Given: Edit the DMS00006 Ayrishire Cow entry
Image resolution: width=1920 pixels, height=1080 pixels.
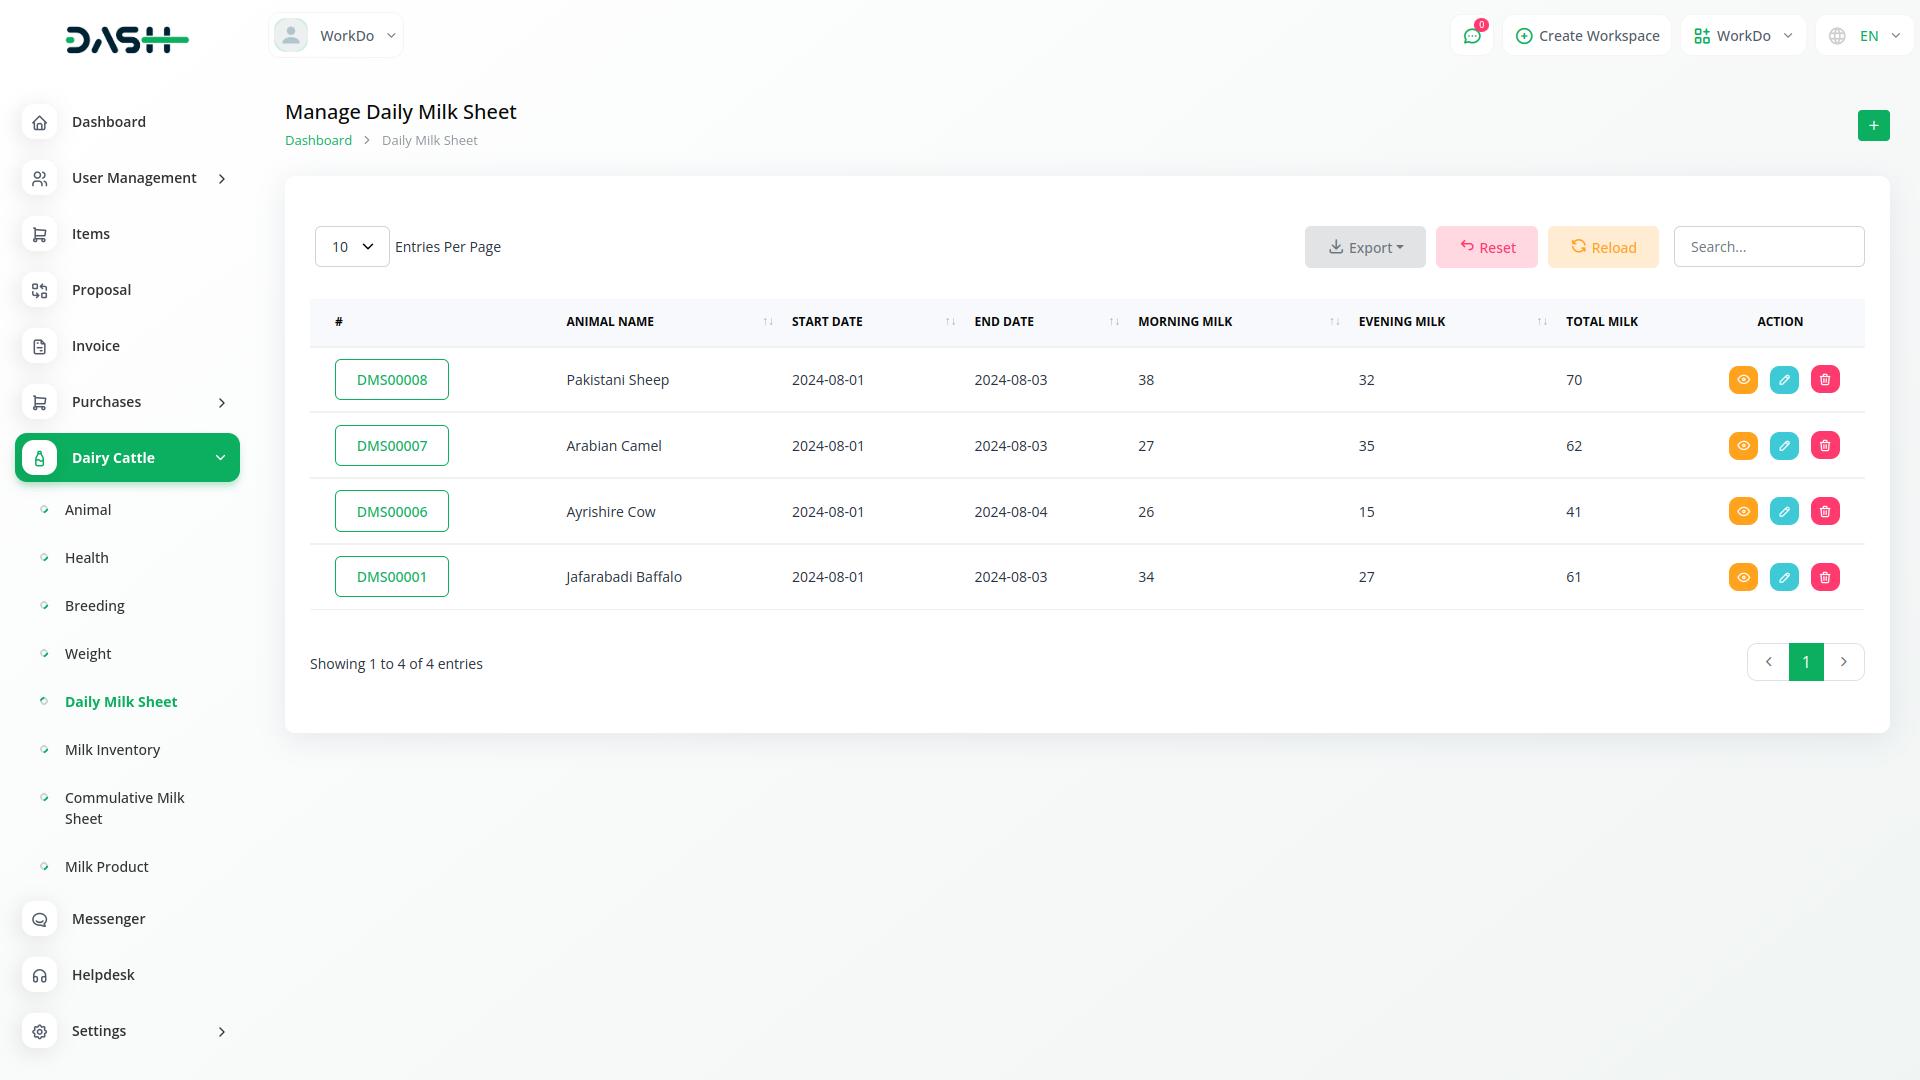Looking at the screenshot, I should [1784, 512].
